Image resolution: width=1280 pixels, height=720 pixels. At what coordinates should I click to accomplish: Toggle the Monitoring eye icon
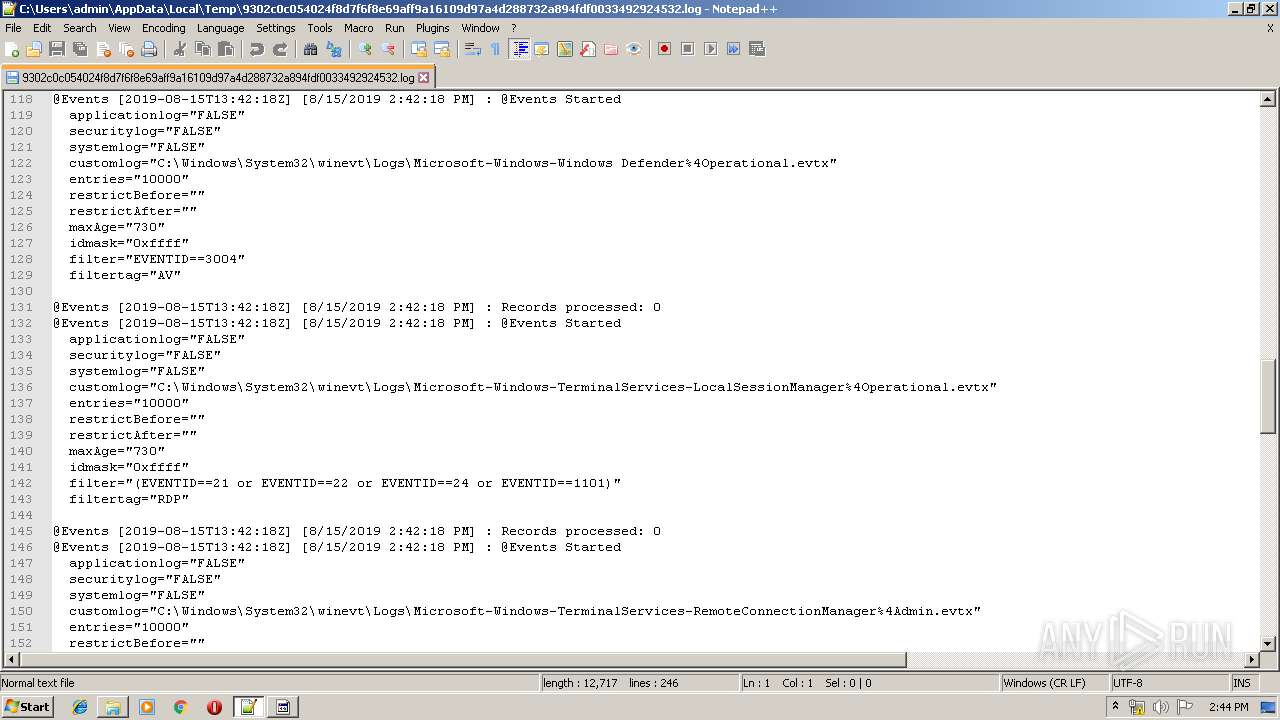(x=634, y=49)
